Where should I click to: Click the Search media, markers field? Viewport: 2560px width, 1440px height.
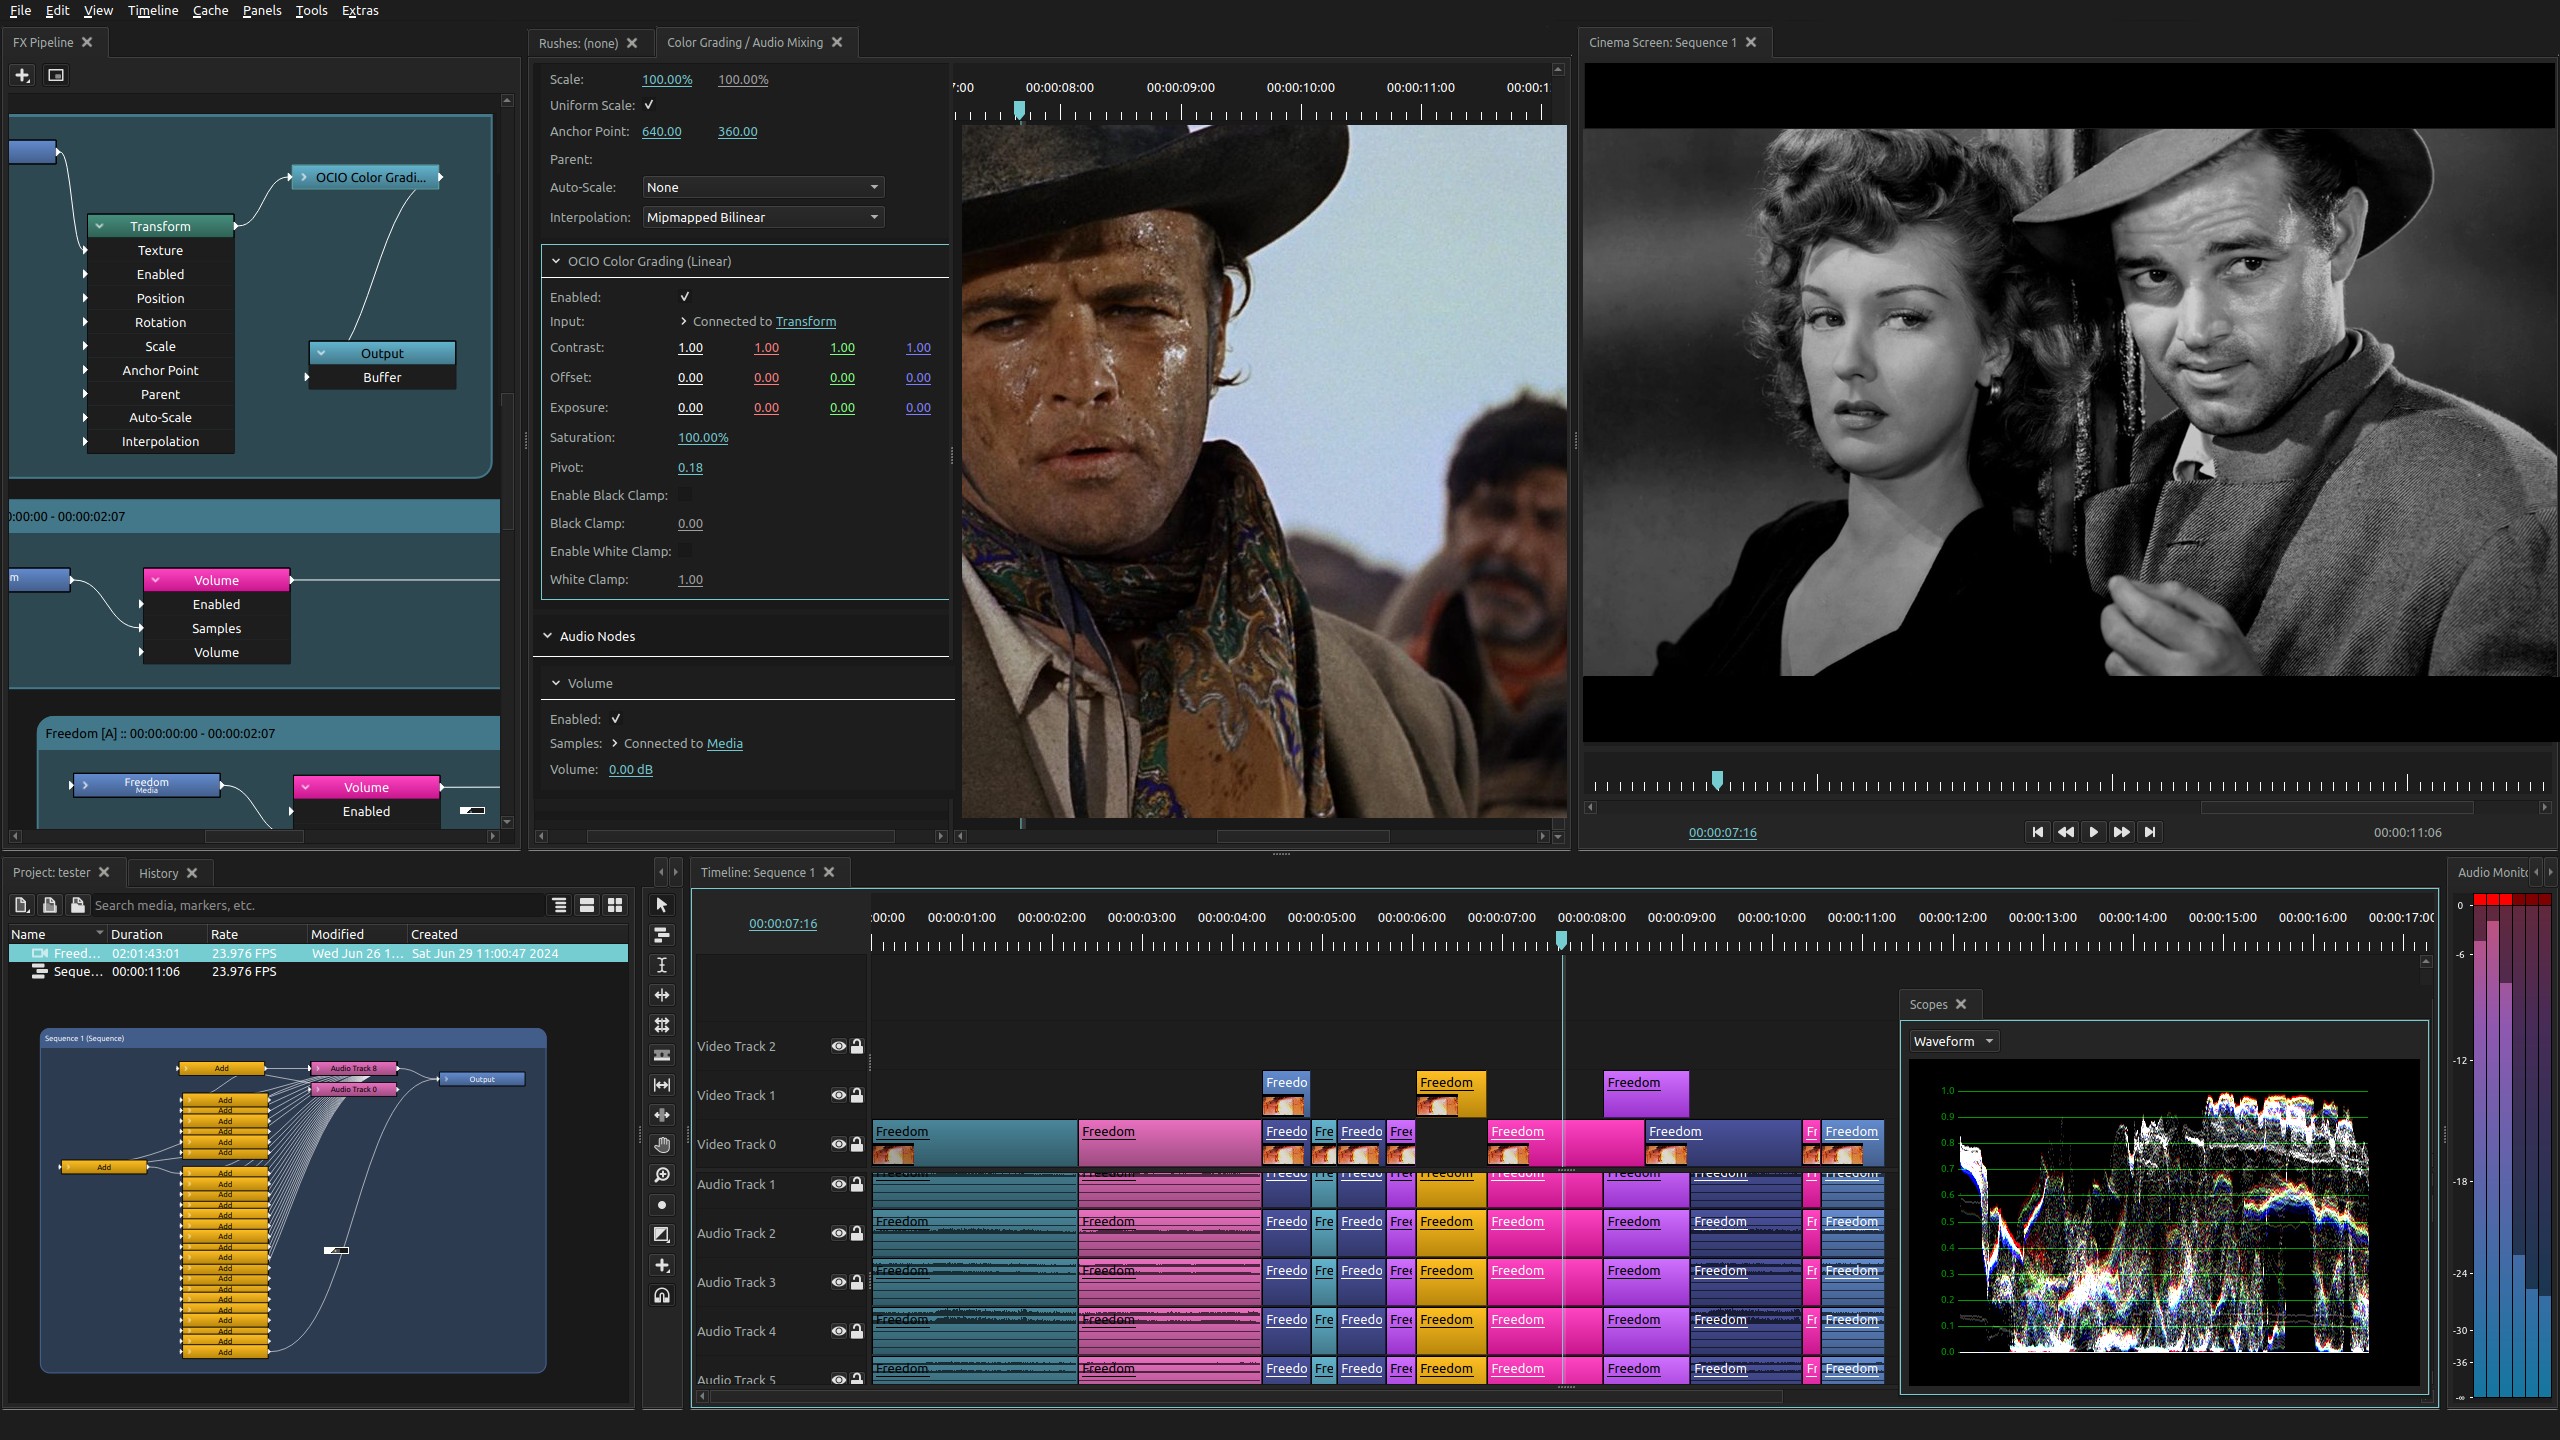318,905
